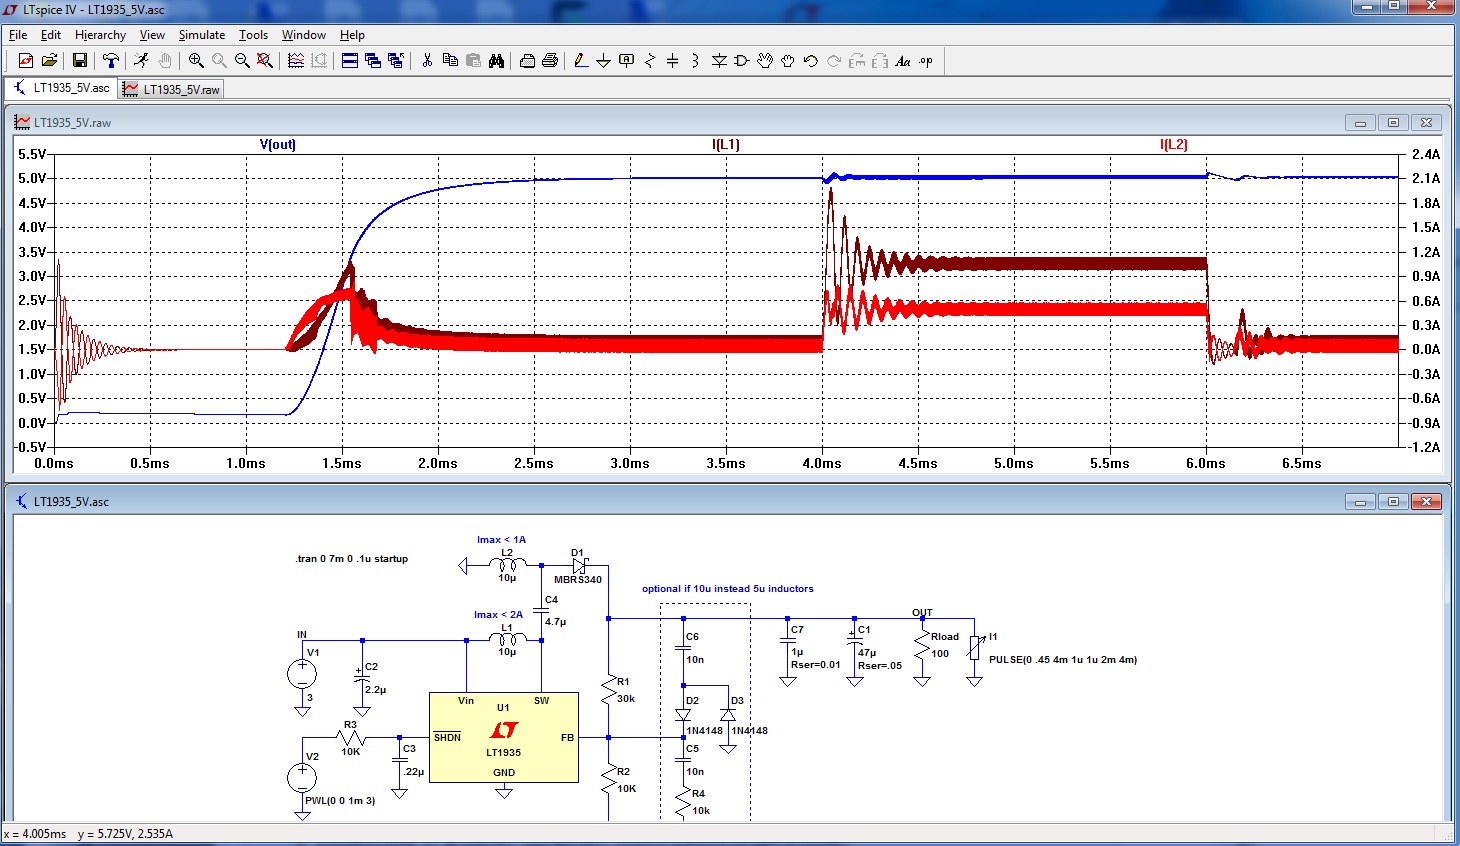The image size is (1460, 846).
Task: Open the Simulate menu
Action: tap(201, 34)
